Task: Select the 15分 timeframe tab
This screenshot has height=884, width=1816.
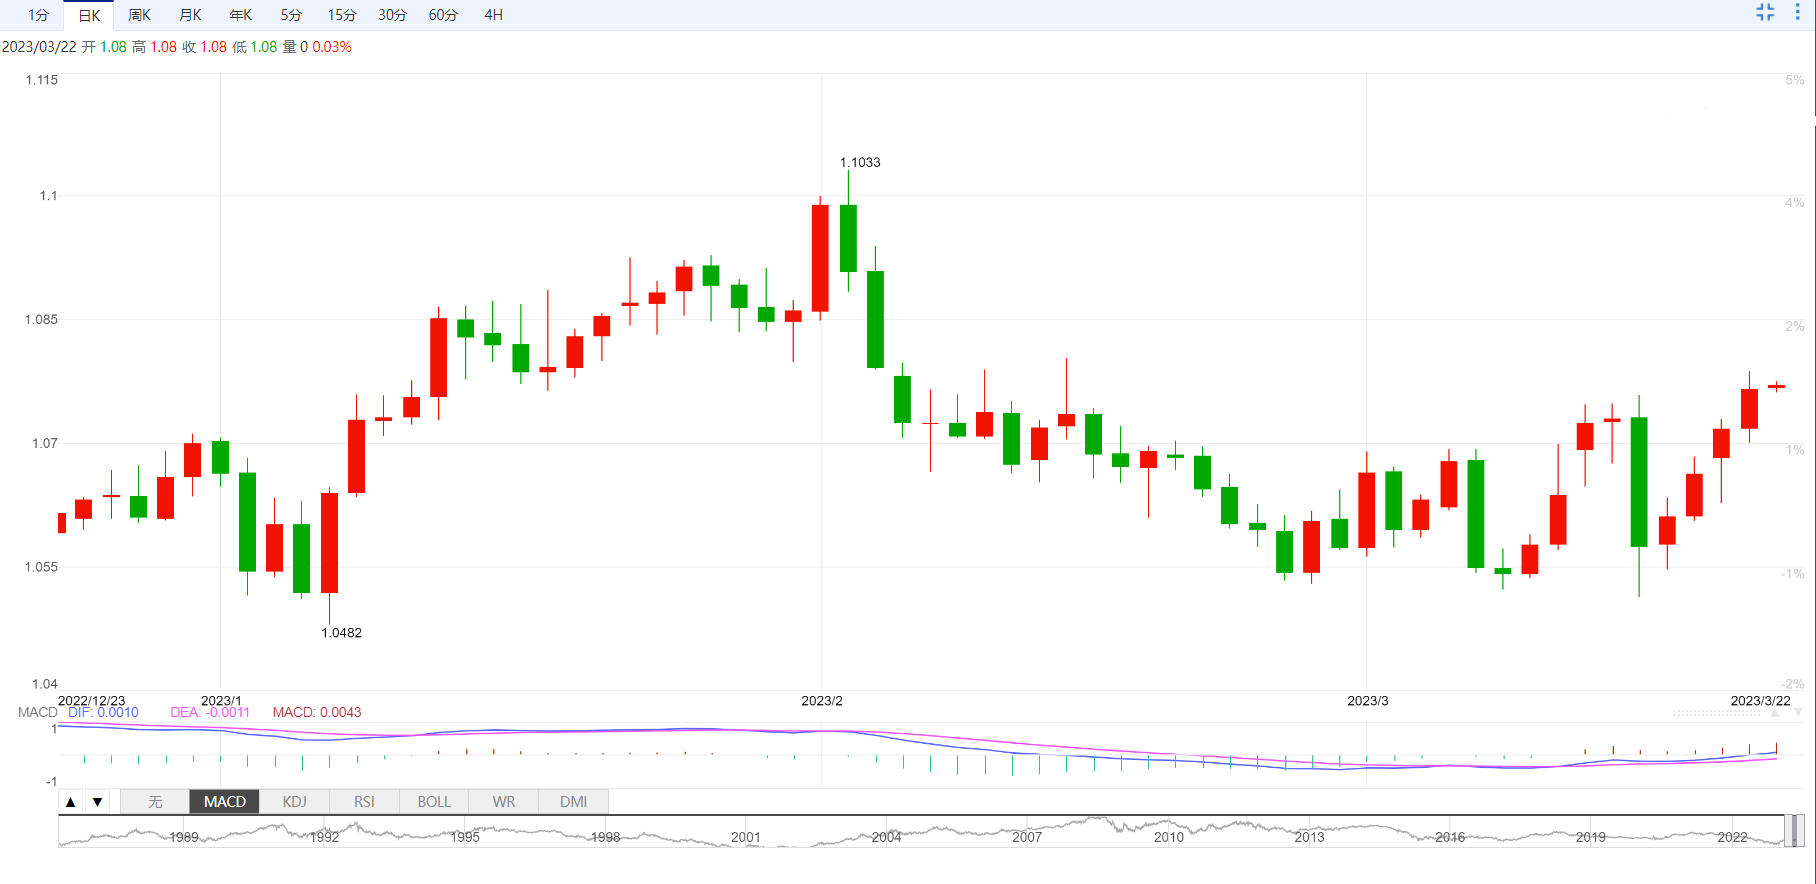Action: point(342,15)
